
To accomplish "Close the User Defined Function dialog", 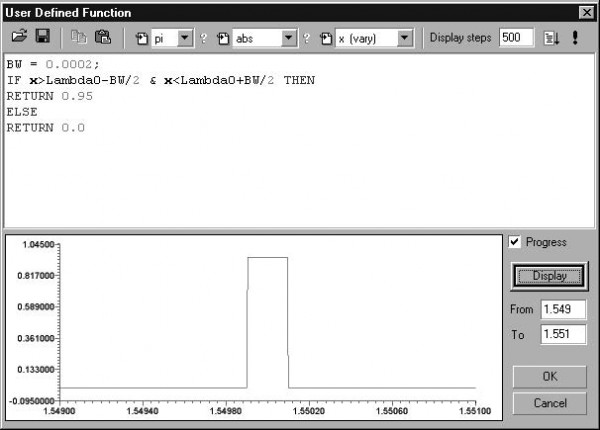I will (586, 13).
